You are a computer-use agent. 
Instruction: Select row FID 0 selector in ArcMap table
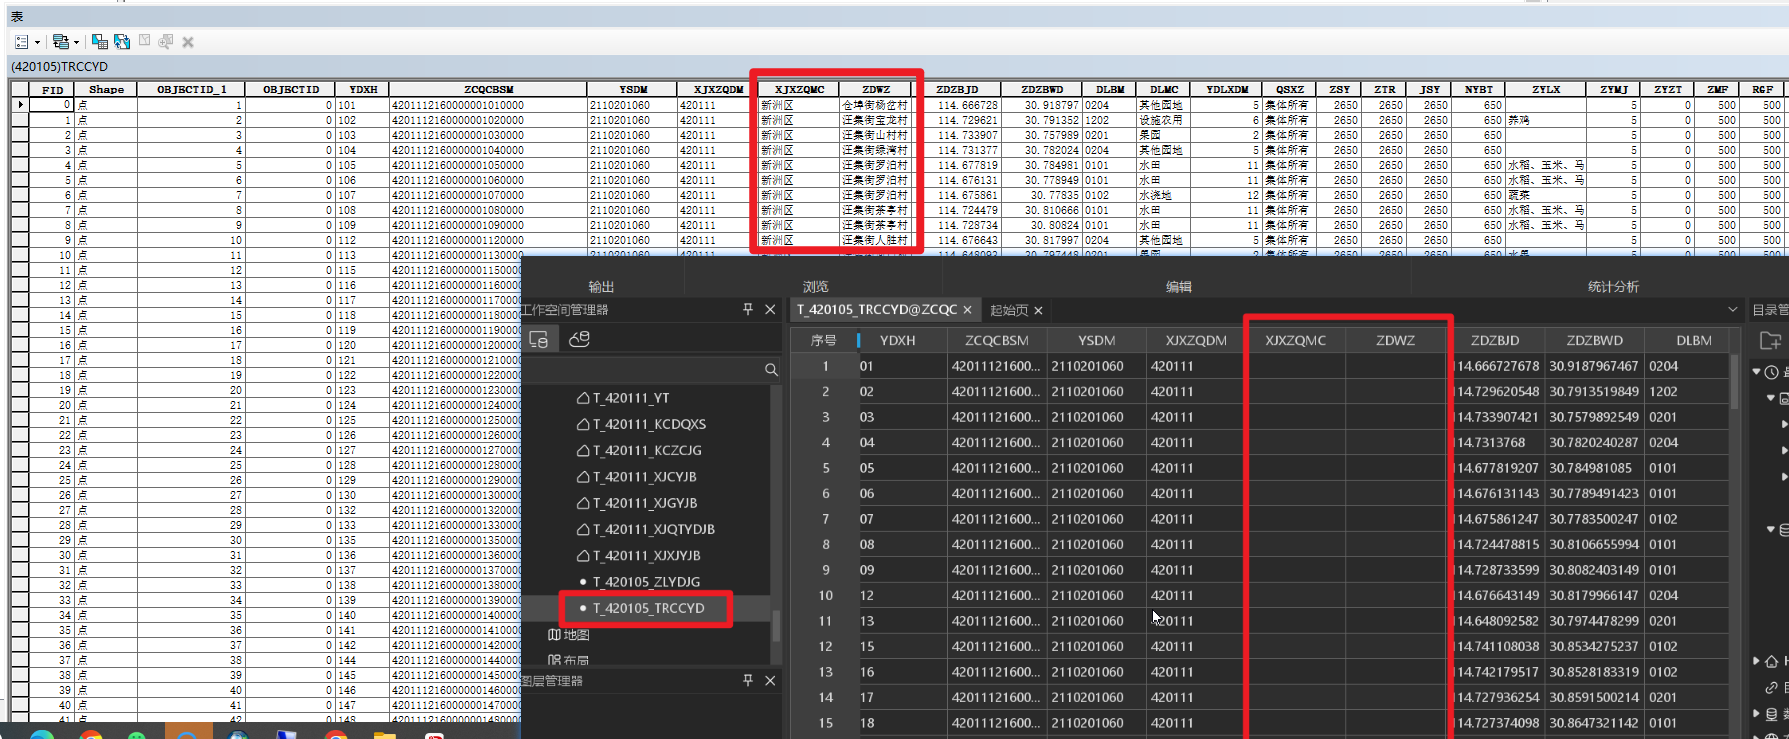(20, 104)
